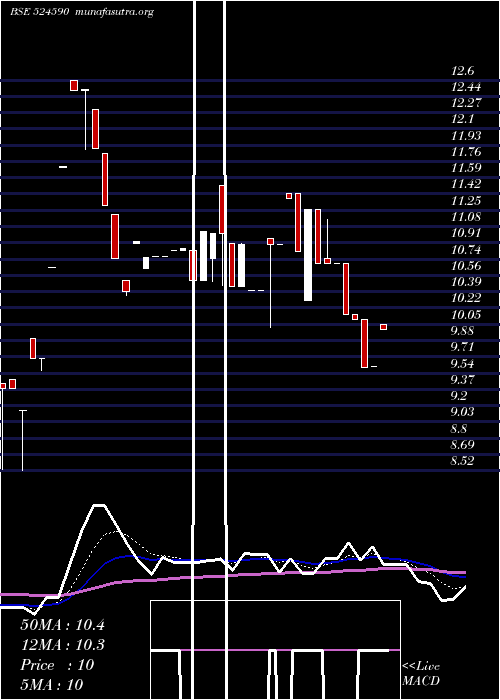Click the 11.76 price axis label
The width and height of the screenshot is (500, 700).
click(x=466, y=152)
